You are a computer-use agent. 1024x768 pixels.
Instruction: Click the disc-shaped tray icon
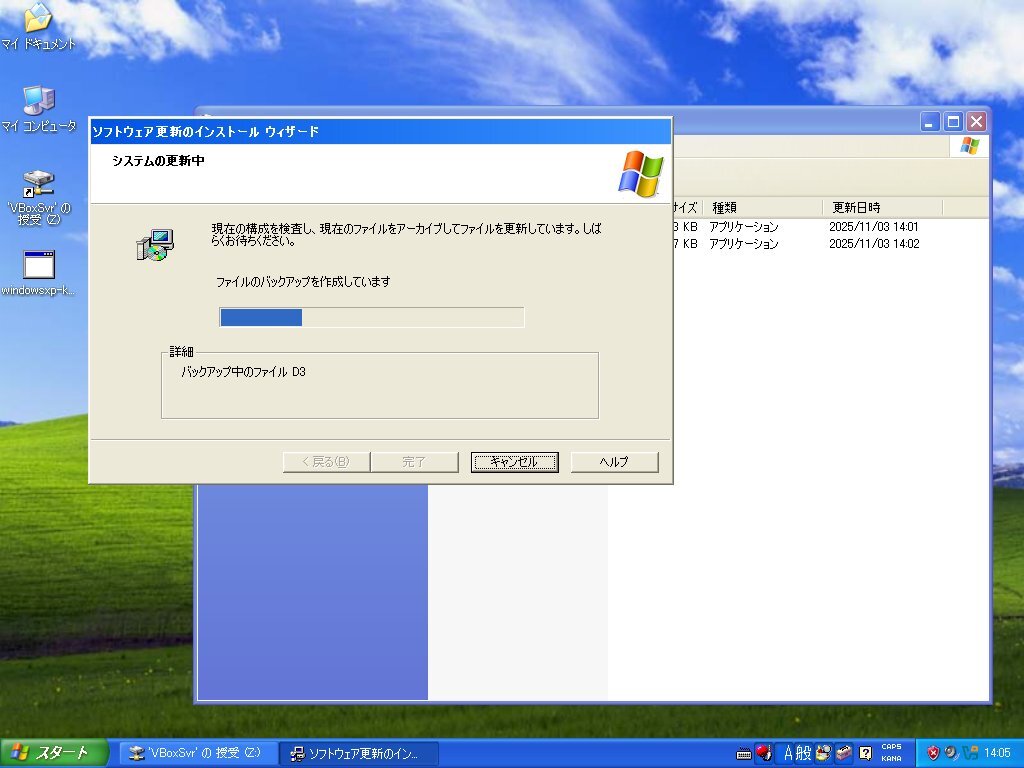click(x=952, y=753)
